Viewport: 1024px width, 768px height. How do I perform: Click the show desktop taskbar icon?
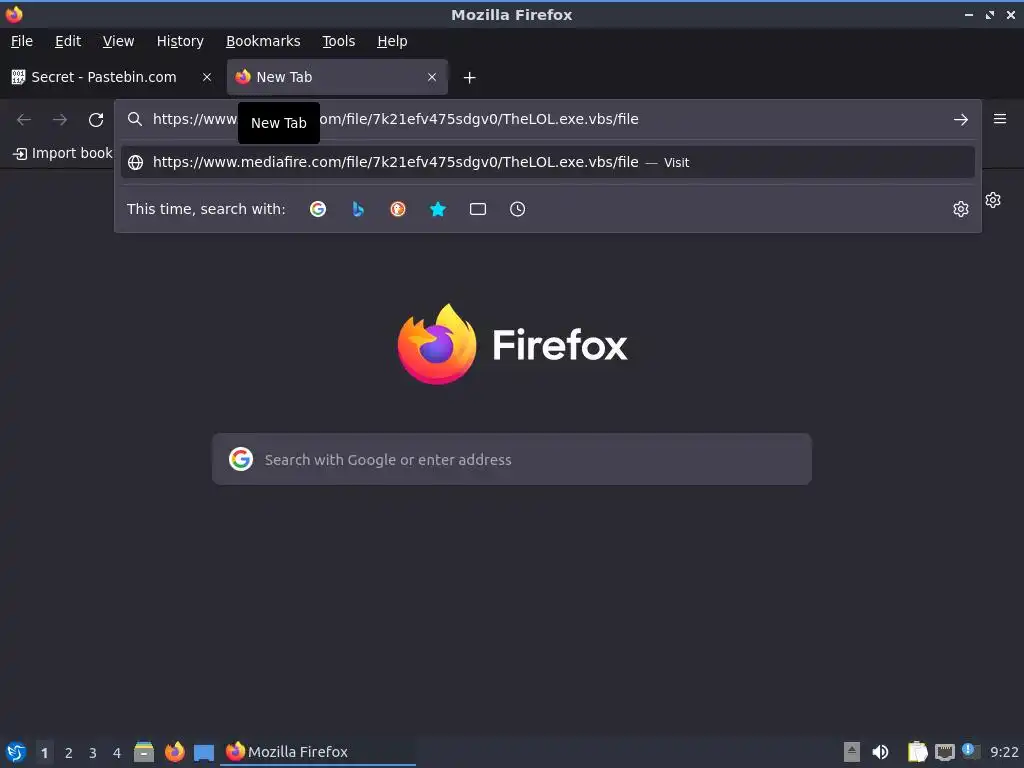tap(204, 752)
